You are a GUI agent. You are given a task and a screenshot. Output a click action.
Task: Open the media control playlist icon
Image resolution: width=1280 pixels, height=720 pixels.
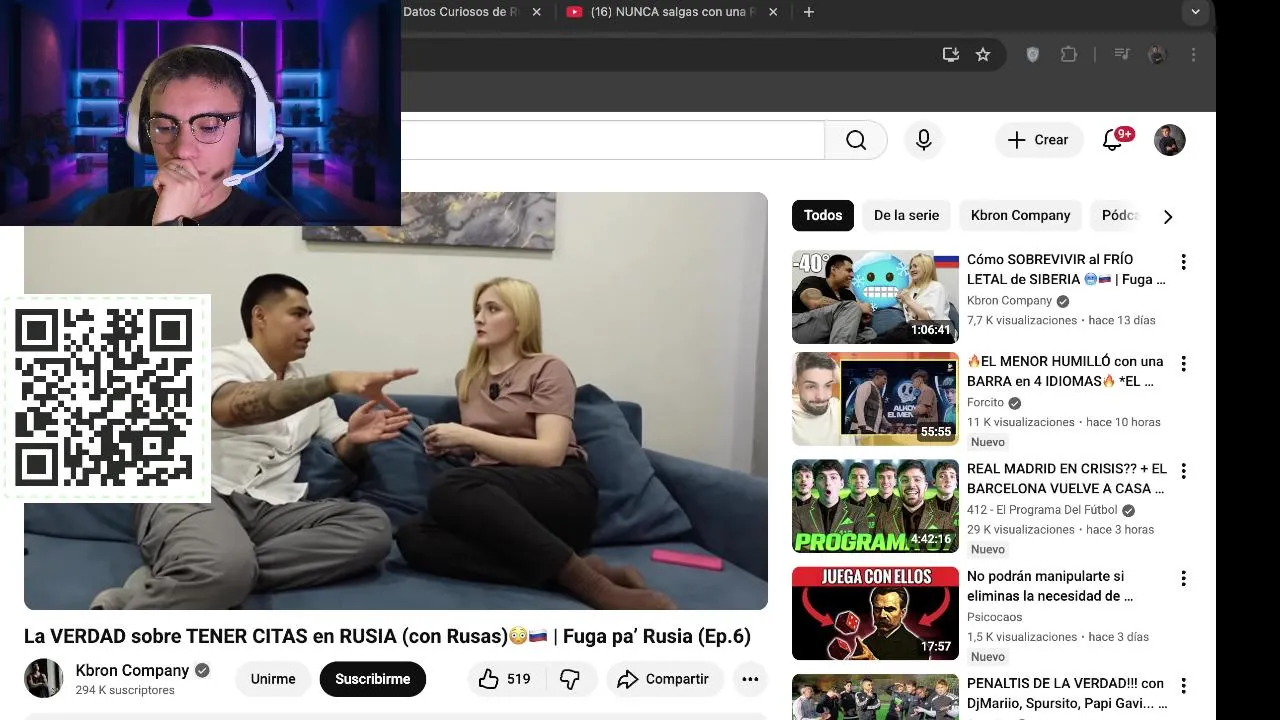[1122, 55]
